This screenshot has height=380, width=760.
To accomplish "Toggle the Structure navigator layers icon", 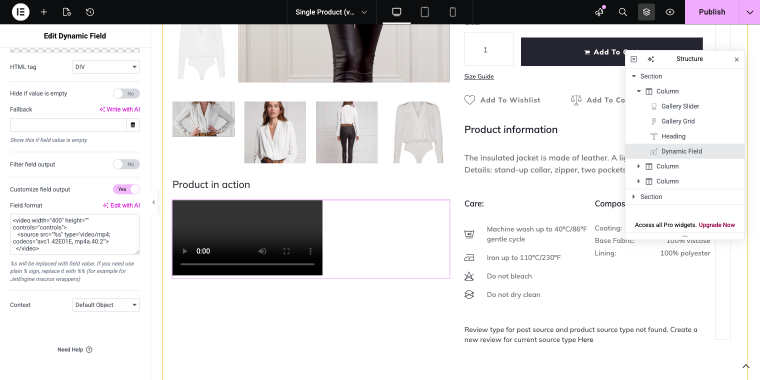I will point(646,12).
